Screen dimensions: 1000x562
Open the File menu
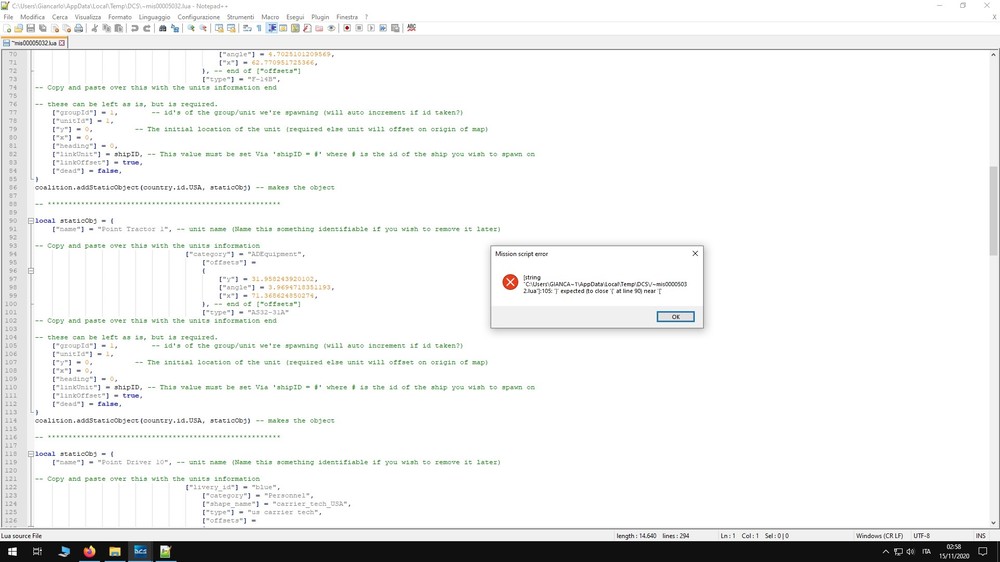point(8,17)
